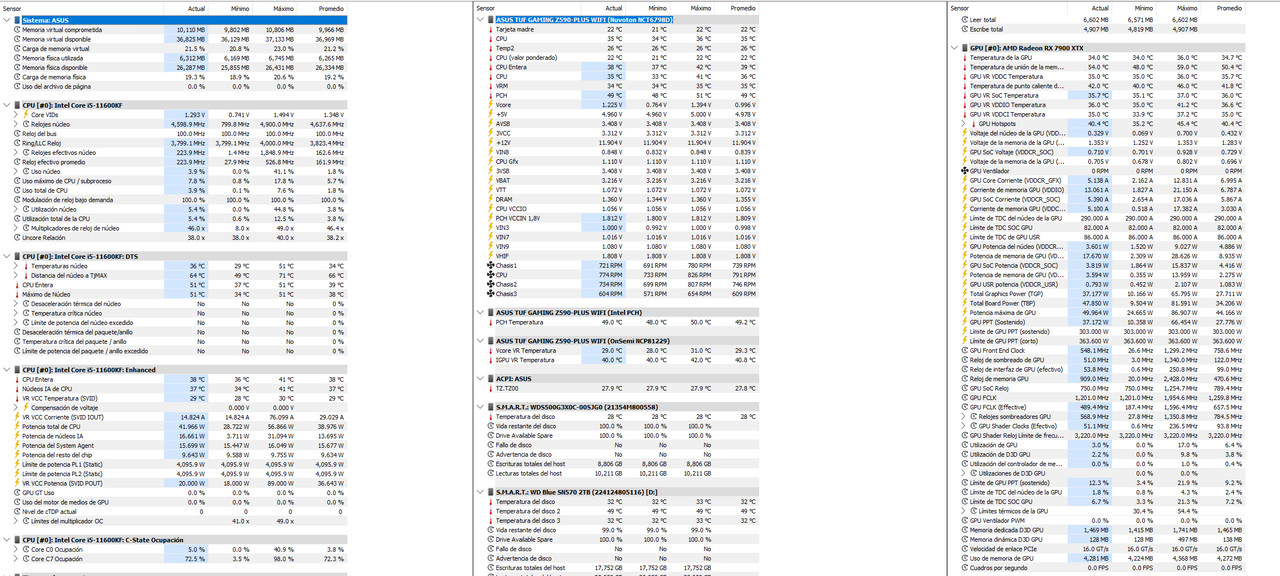1280x576 pixels.
Task: Expand the Multiplicadores de reloj de núcleo row
Action: tap(16, 228)
